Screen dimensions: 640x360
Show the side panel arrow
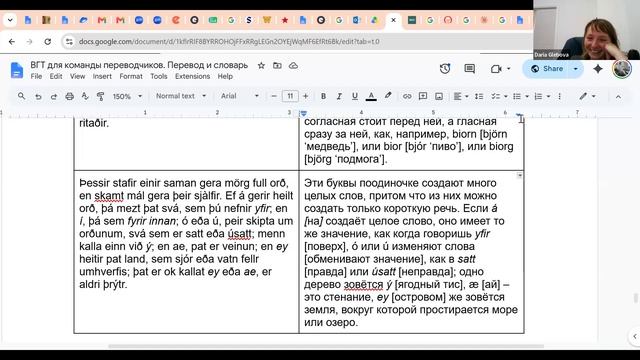(x=634, y=336)
